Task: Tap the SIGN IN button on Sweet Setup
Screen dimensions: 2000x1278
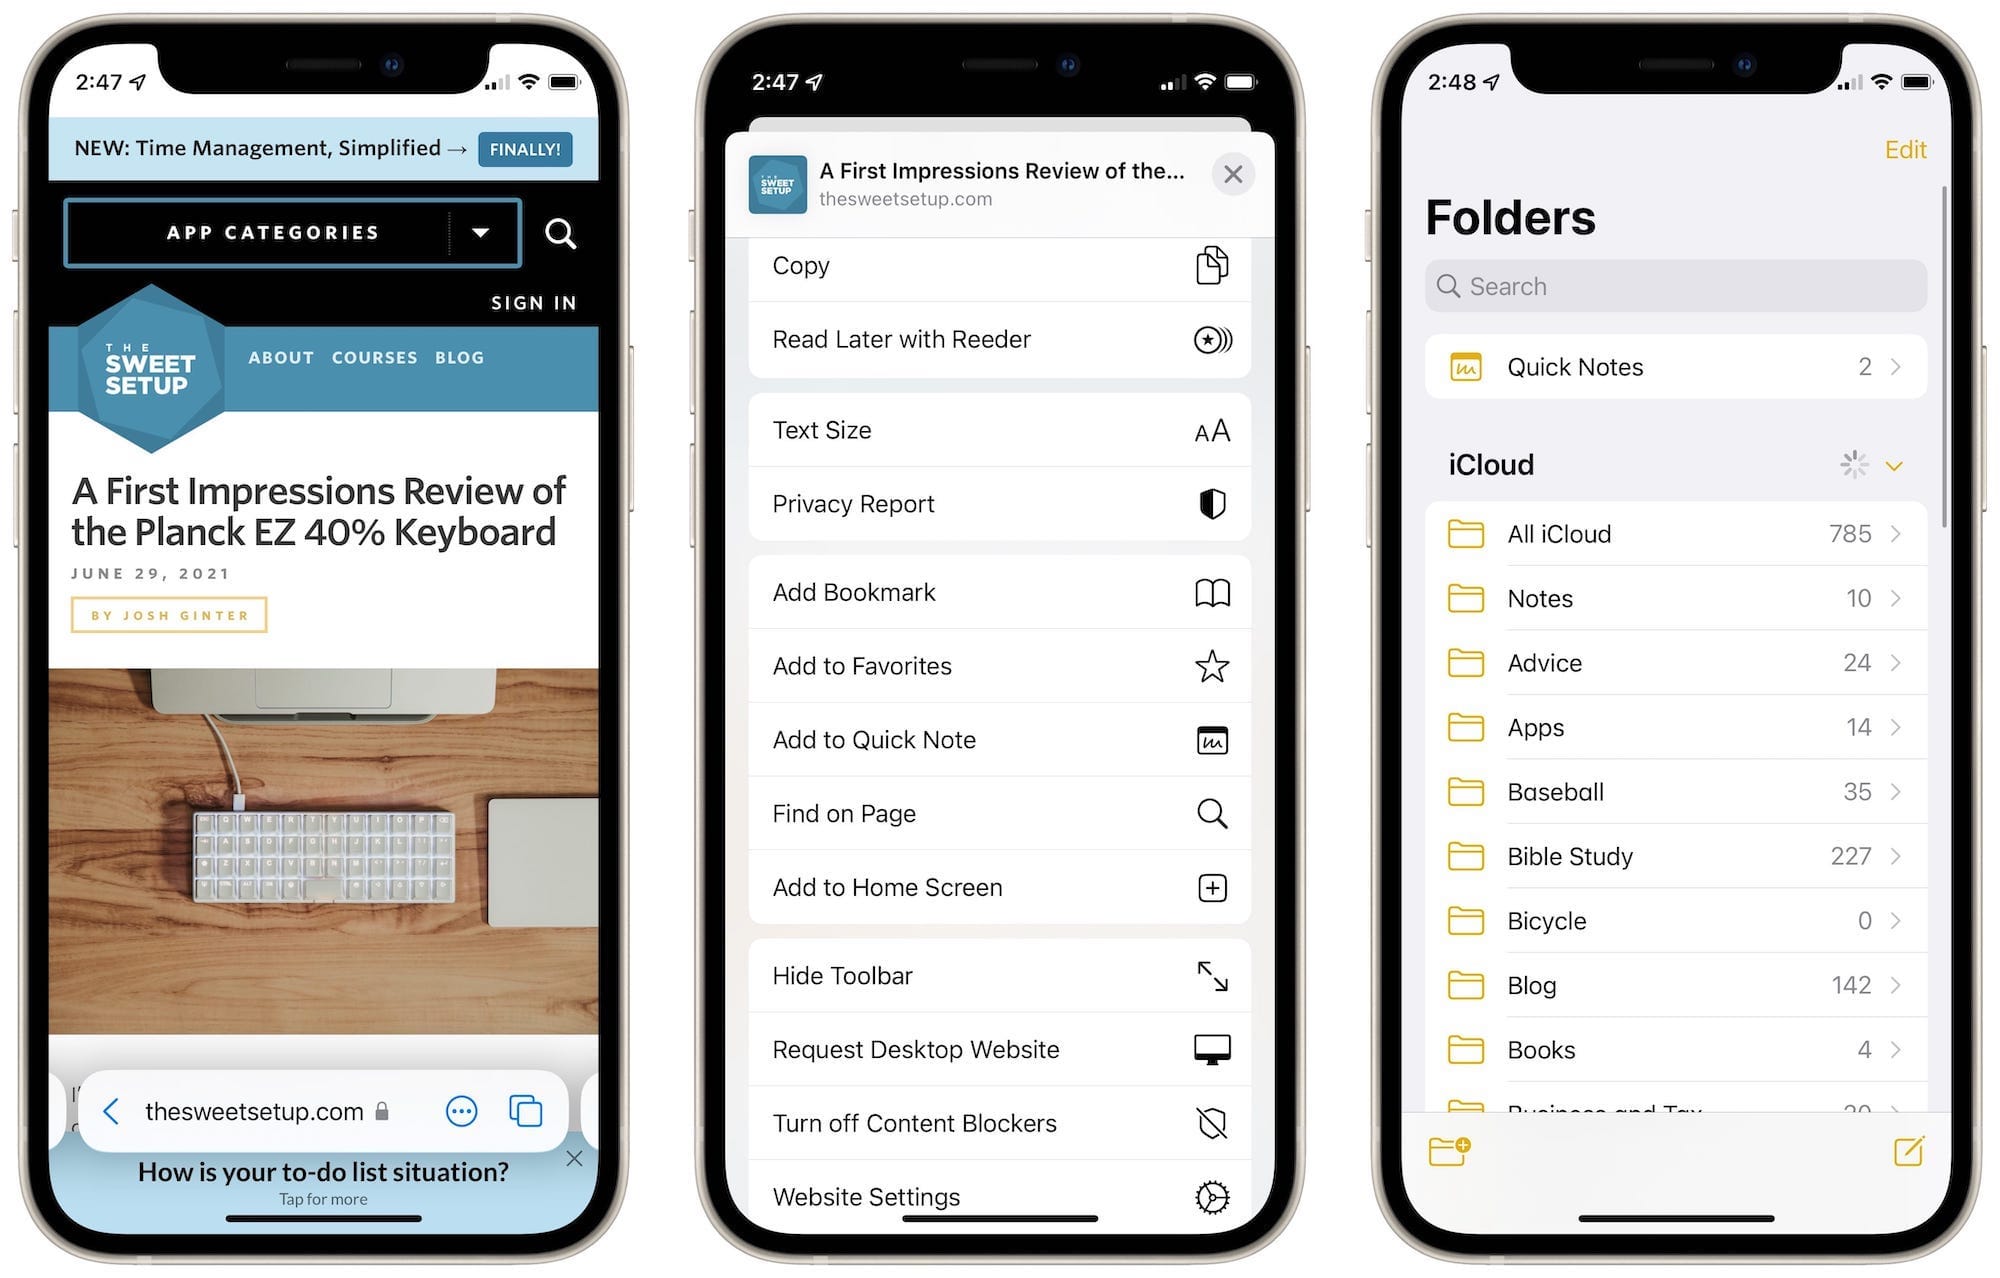Action: pyautogui.click(x=534, y=300)
